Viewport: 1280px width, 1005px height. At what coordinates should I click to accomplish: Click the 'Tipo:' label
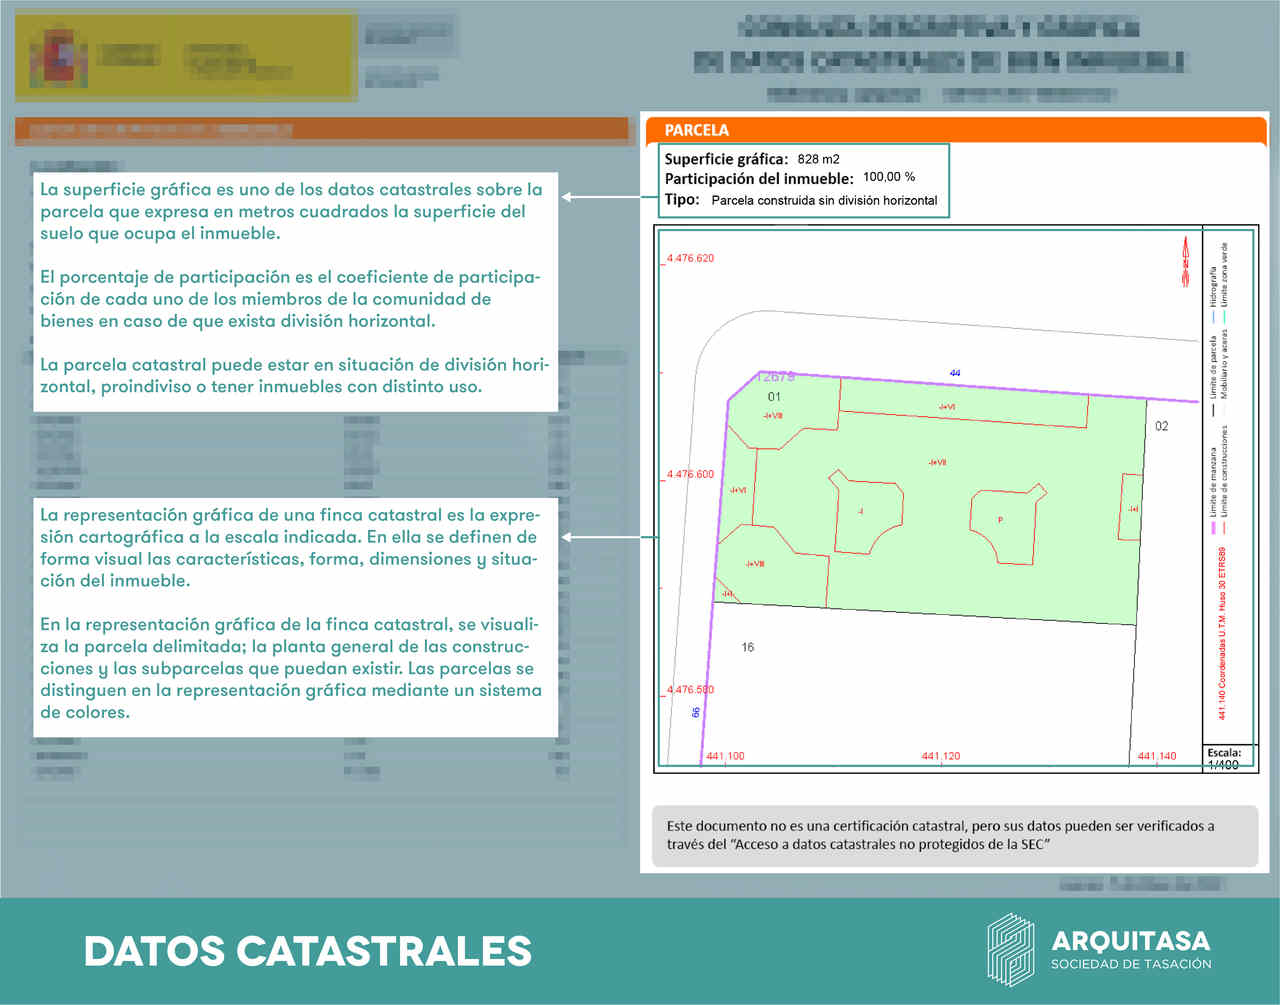point(682,199)
